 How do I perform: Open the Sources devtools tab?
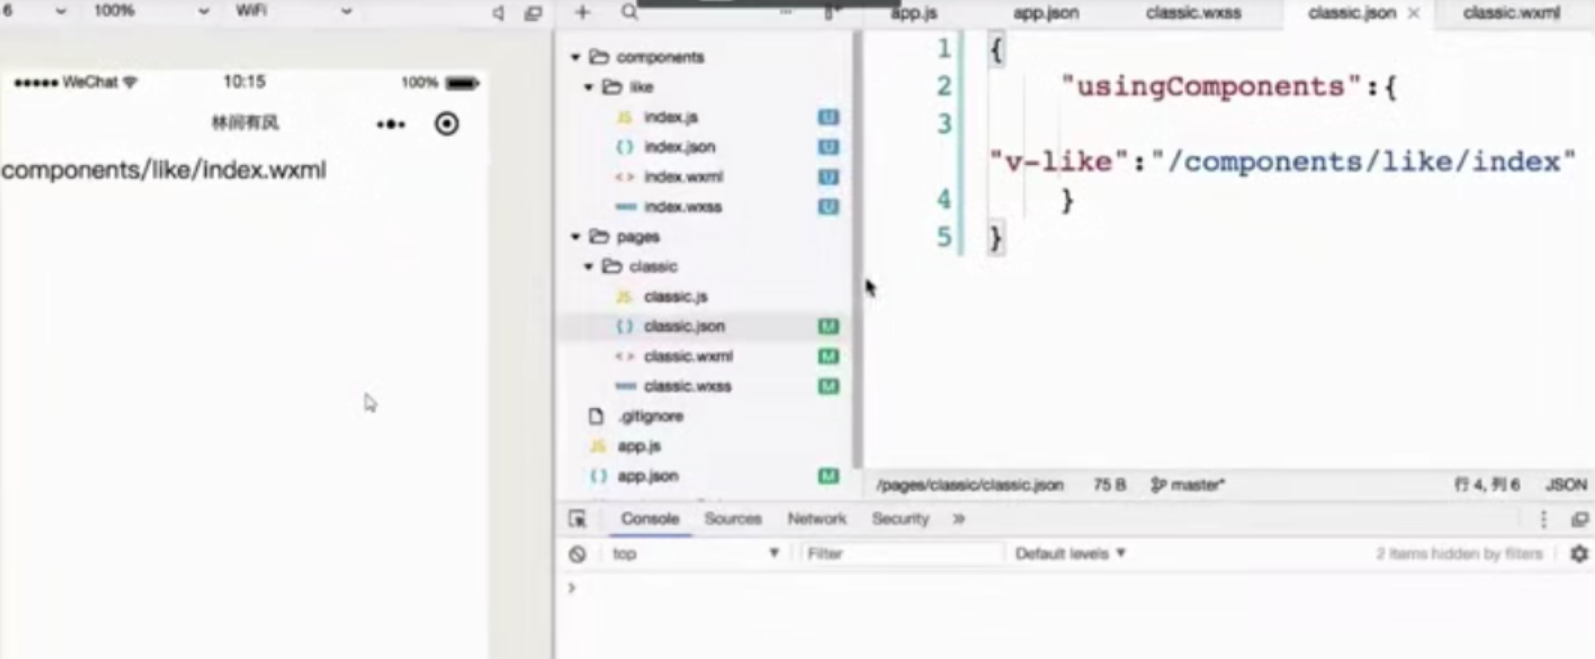pyautogui.click(x=733, y=518)
